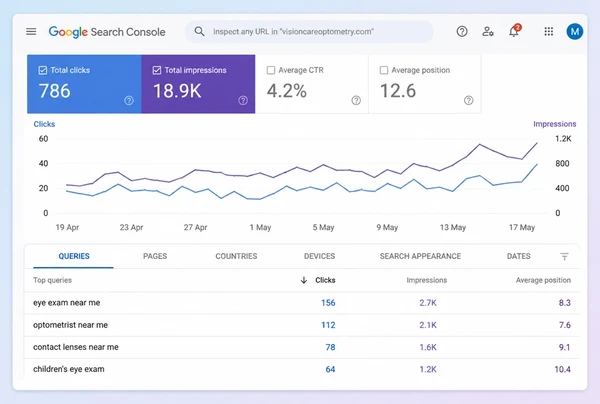
Task: Uncheck the Total impressions checkbox
Action: coord(157,70)
